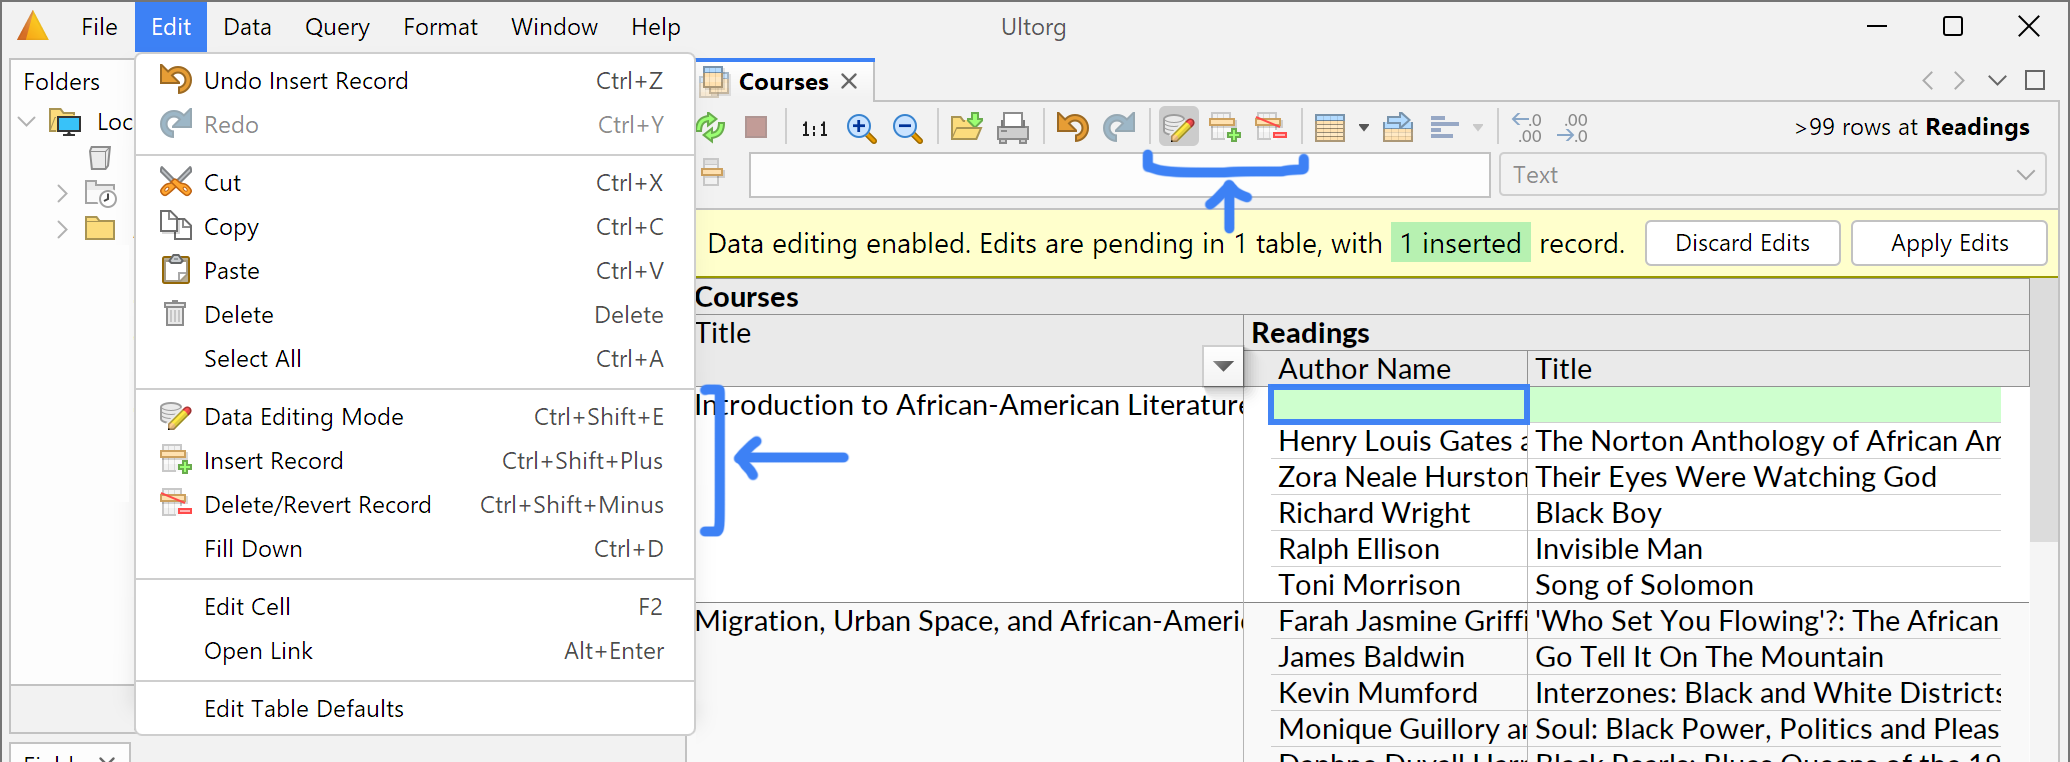Click the Zoom In magnifier icon
The image size is (2070, 762).
(861, 127)
